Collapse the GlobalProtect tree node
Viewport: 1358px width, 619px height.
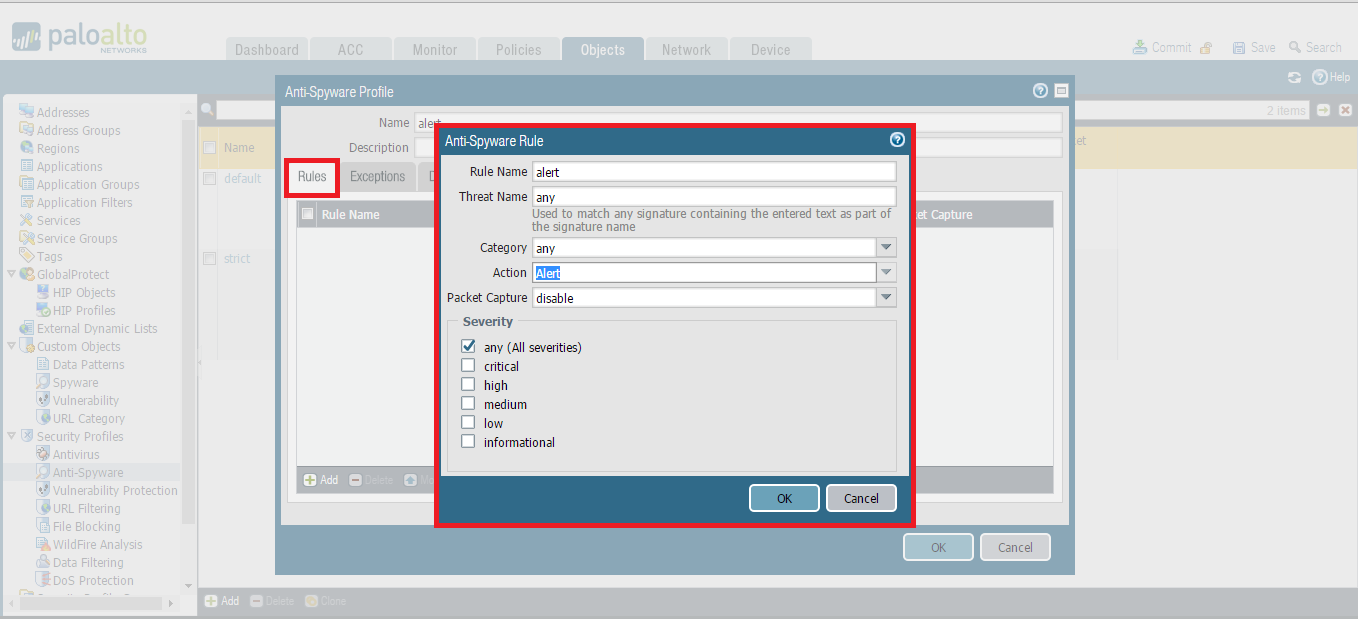coord(11,274)
